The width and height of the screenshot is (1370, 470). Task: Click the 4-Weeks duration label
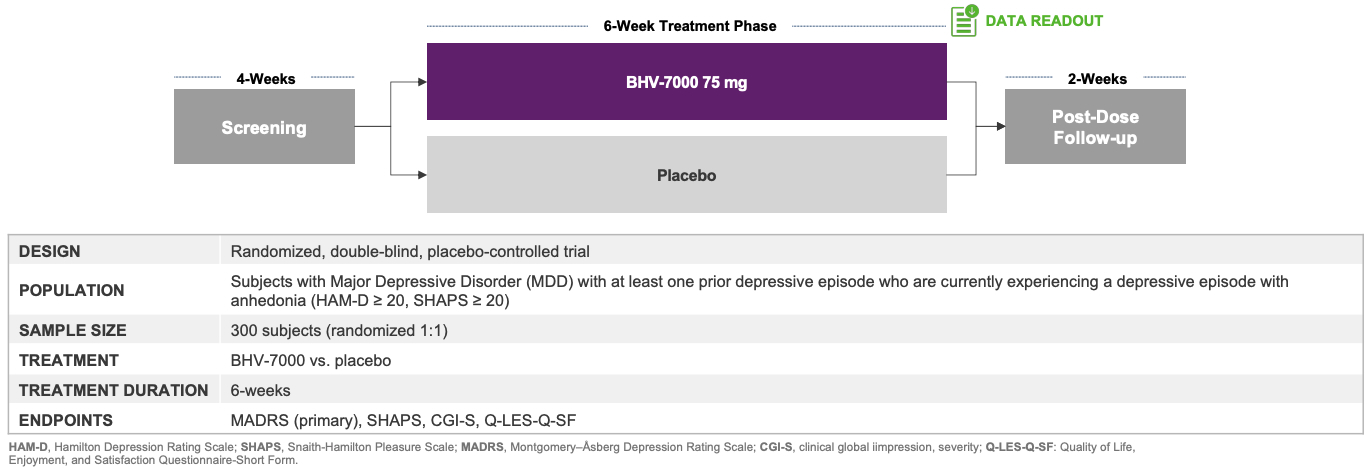tap(265, 78)
